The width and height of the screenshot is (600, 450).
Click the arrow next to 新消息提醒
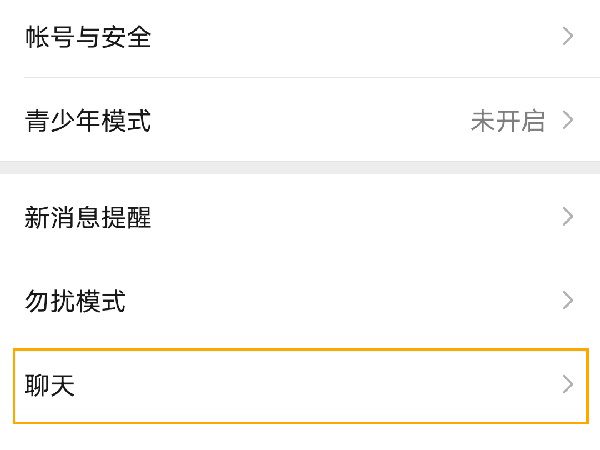568,216
